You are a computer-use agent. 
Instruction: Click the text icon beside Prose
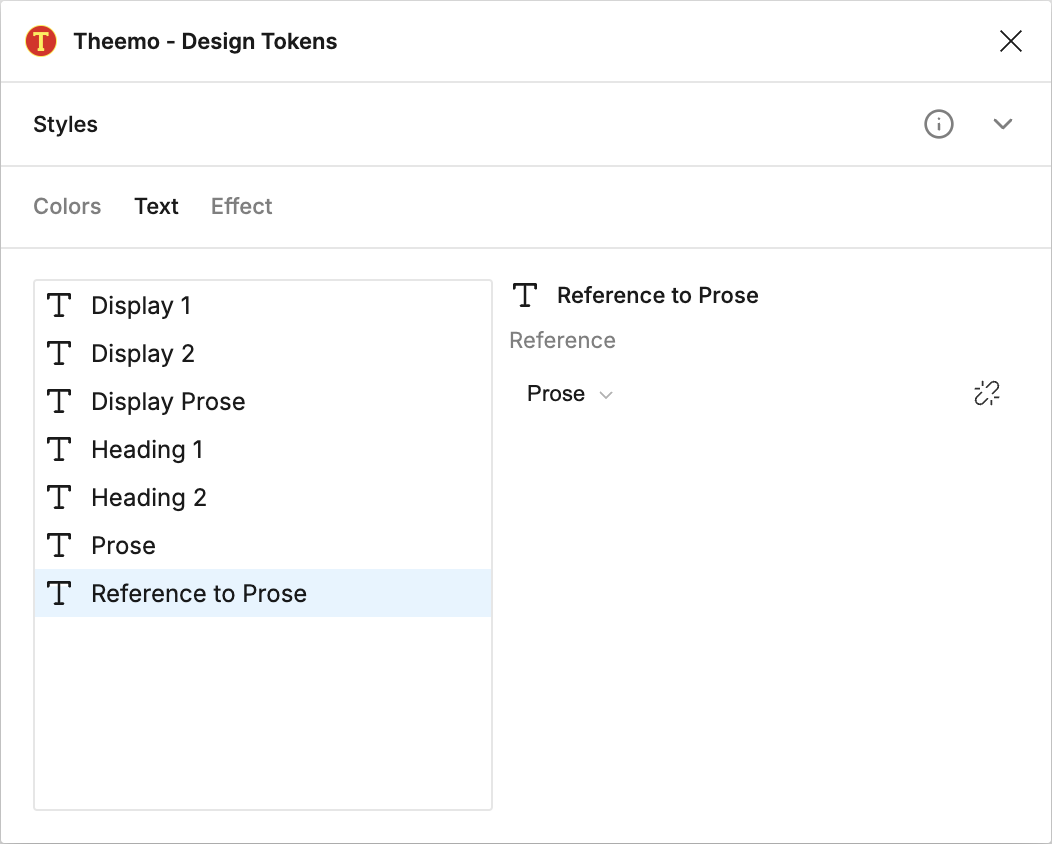(x=60, y=546)
